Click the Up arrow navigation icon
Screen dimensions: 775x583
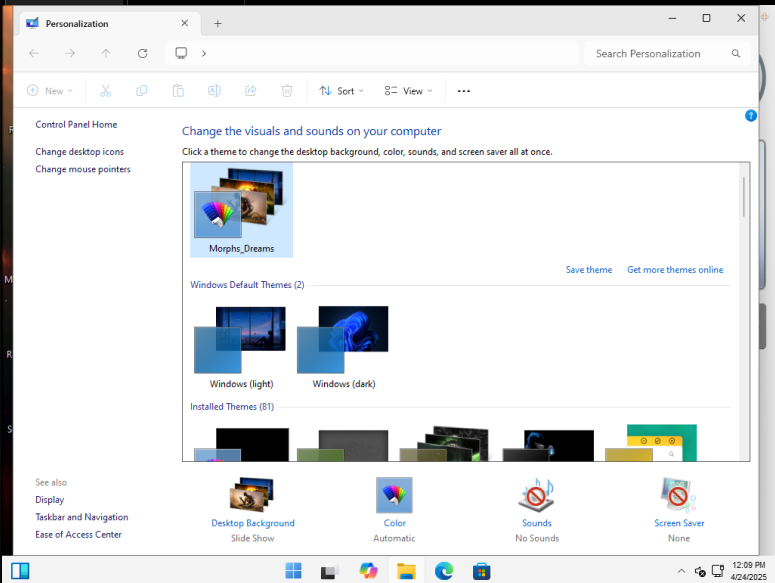click(x=106, y=53)
